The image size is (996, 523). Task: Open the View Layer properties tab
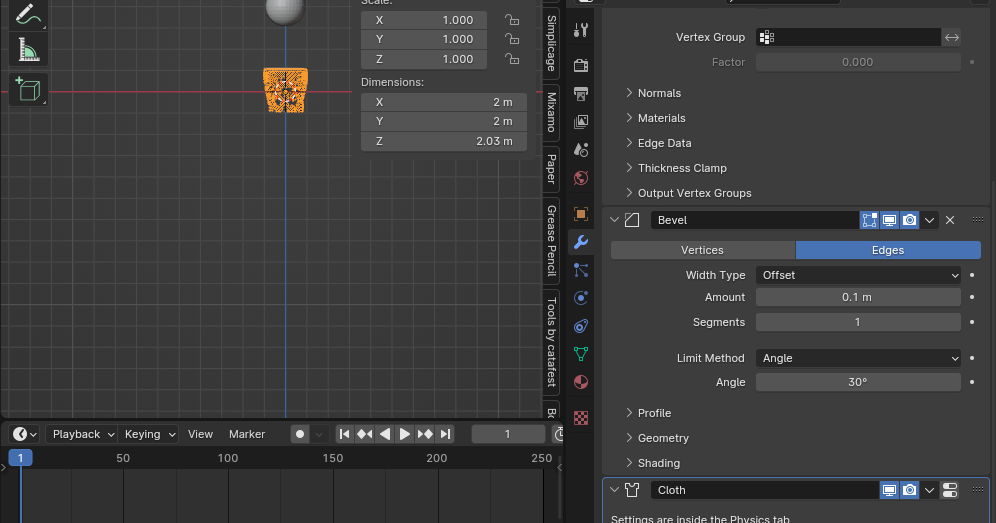(x=581, y=121)
